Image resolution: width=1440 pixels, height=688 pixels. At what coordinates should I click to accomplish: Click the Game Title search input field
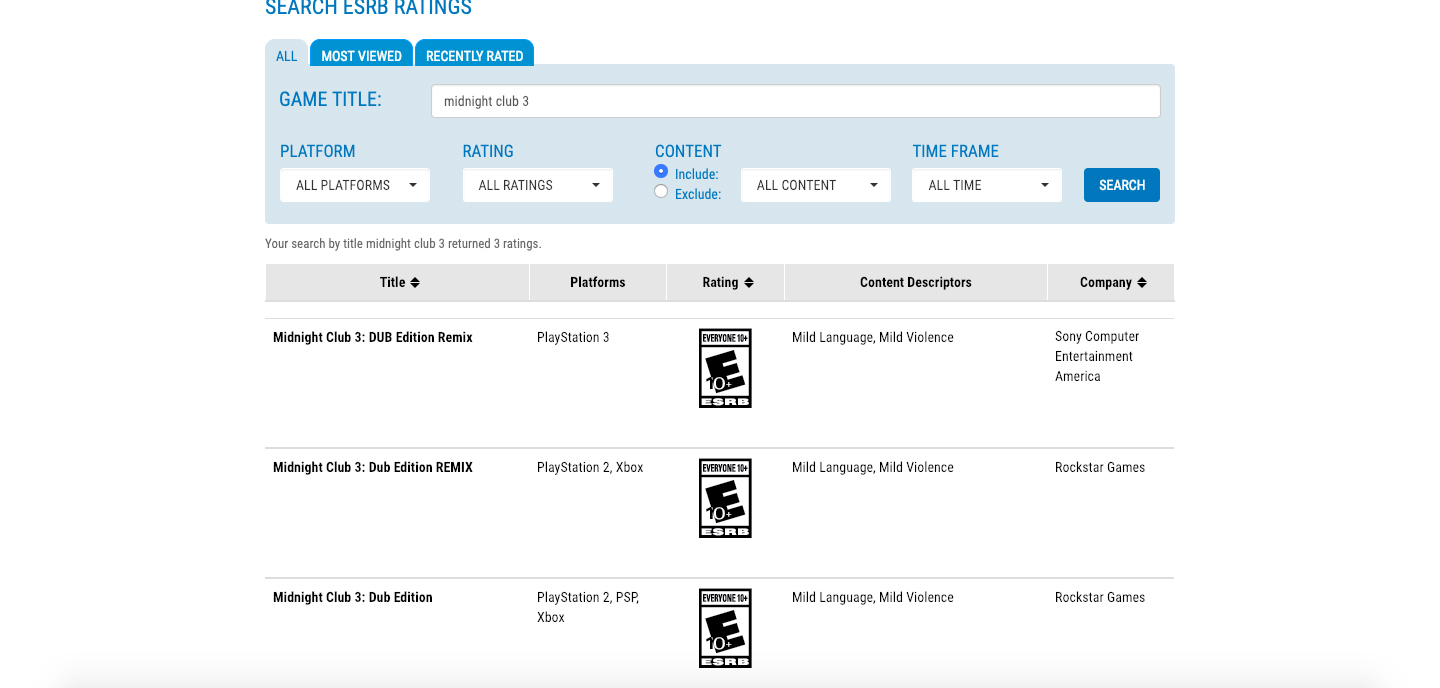click(795, 101)
